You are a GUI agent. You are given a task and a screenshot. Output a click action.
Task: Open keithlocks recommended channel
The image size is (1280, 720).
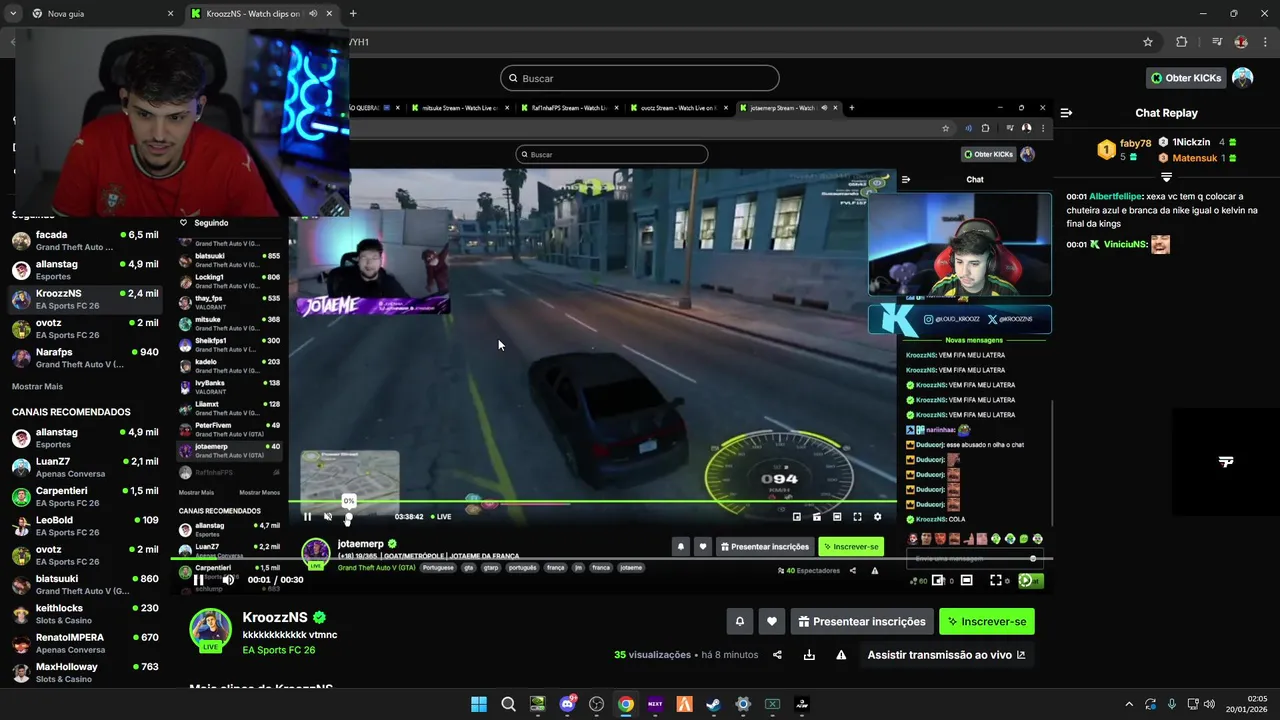(85, 614)
